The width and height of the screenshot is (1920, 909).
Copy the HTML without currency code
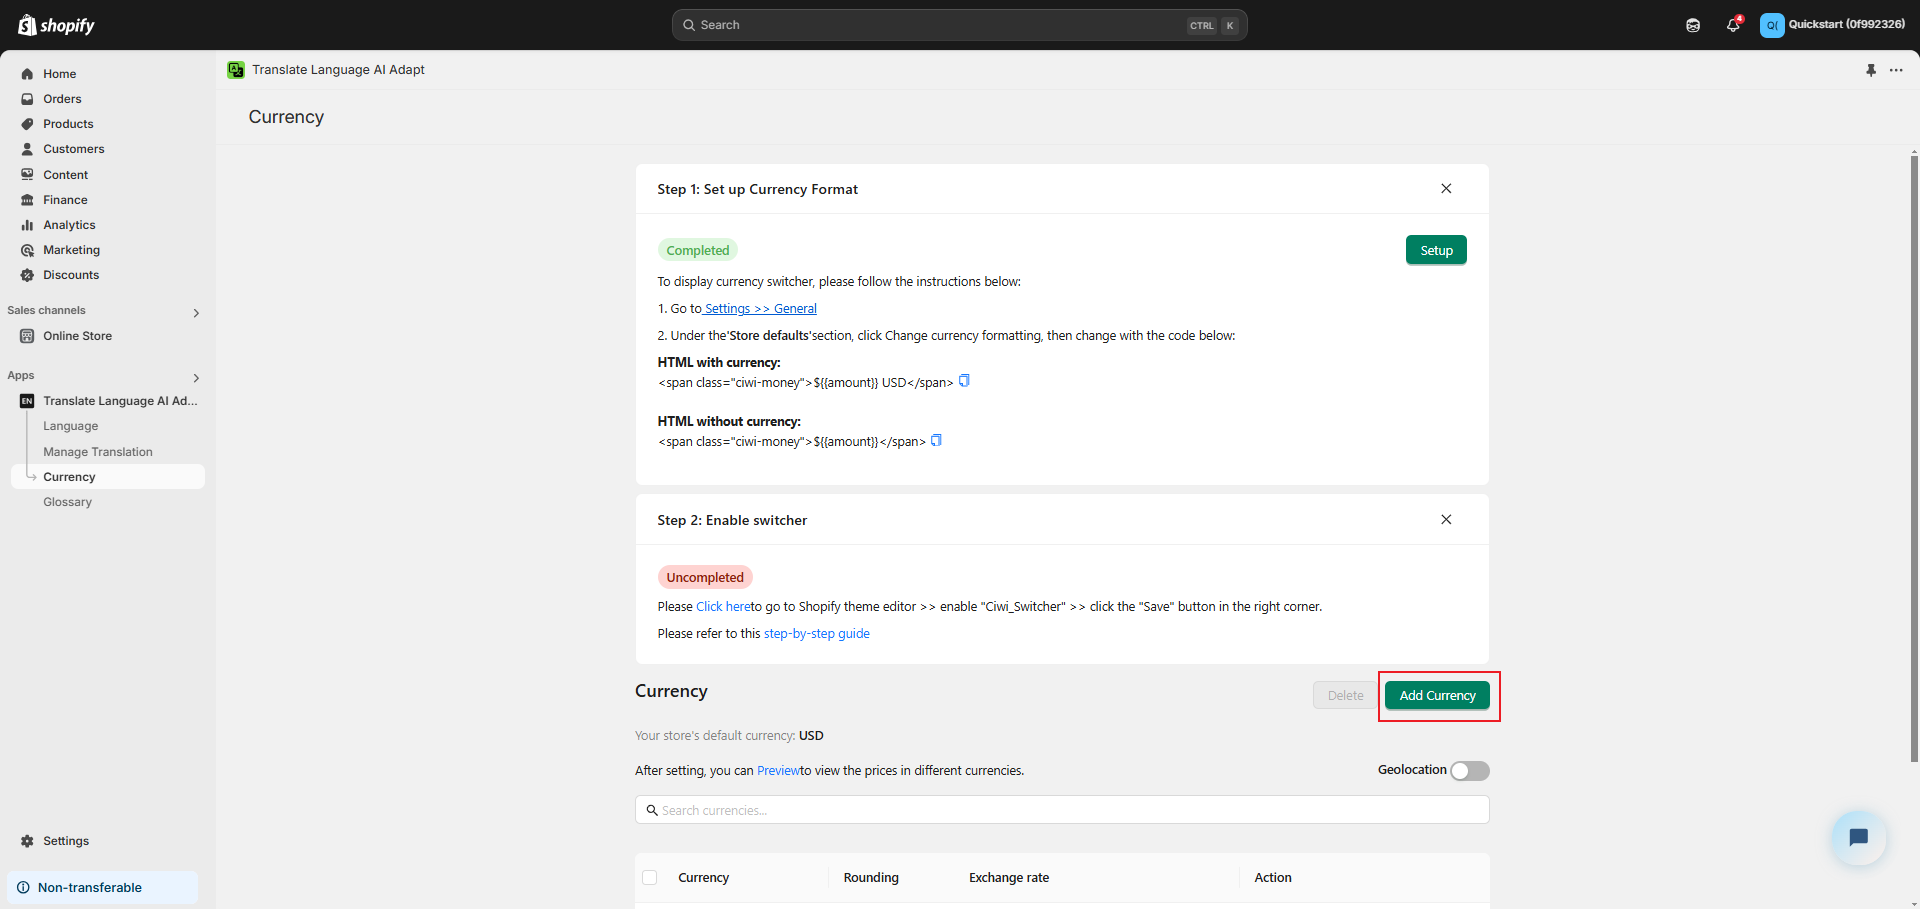click(936, 440)
